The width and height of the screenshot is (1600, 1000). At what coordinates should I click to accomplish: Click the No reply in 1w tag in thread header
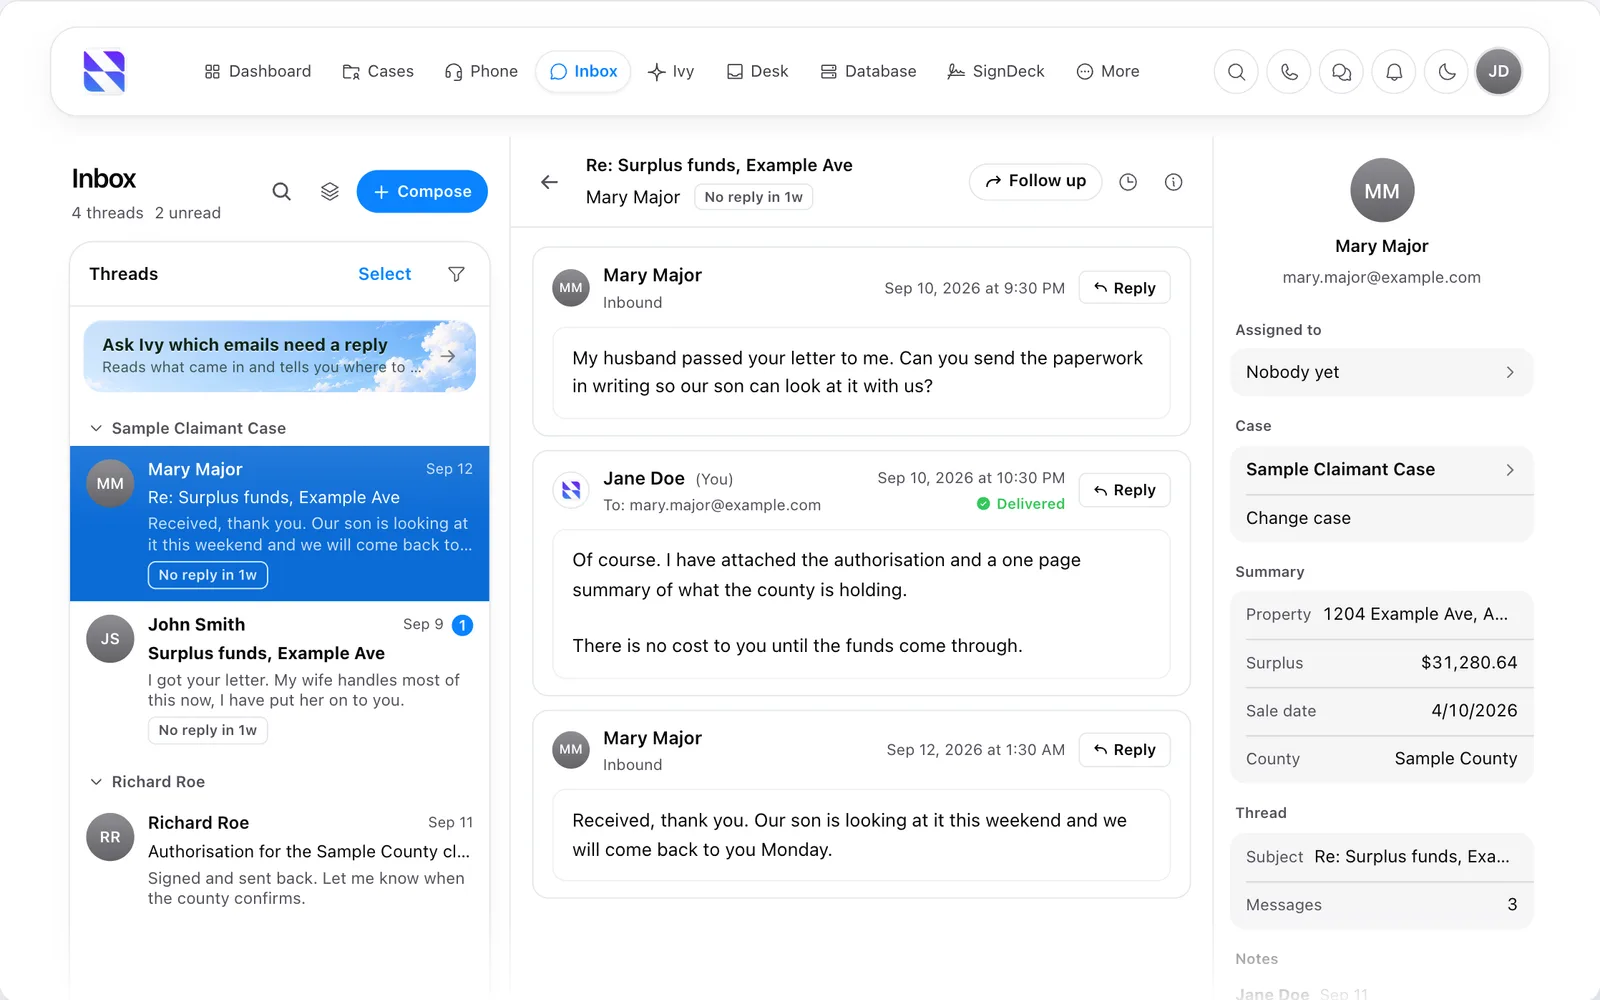point(753,197)
